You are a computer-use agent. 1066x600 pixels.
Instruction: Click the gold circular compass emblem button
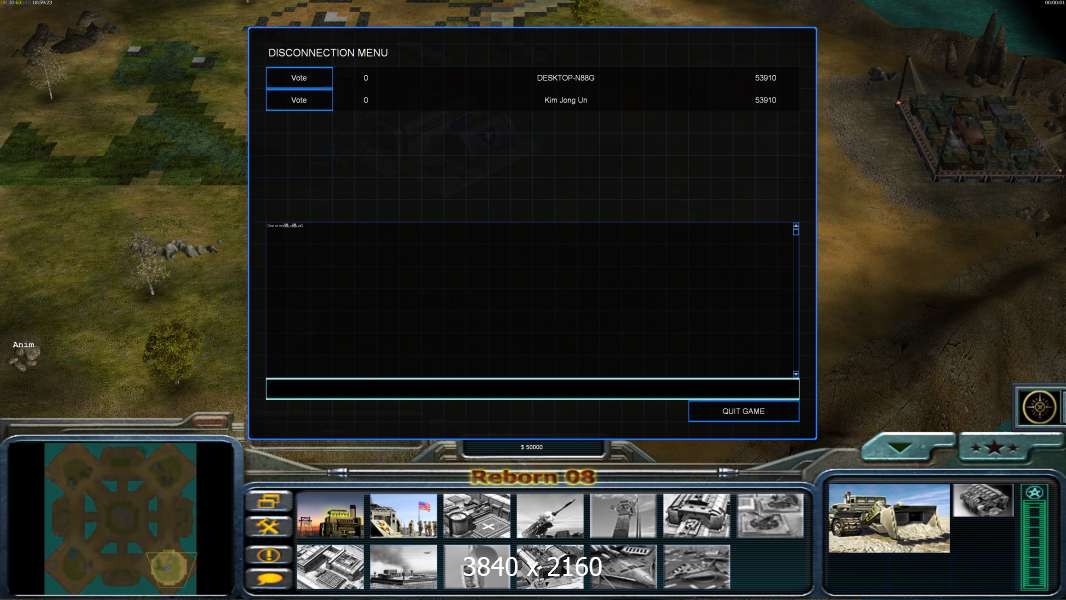tap(1039, 406)
